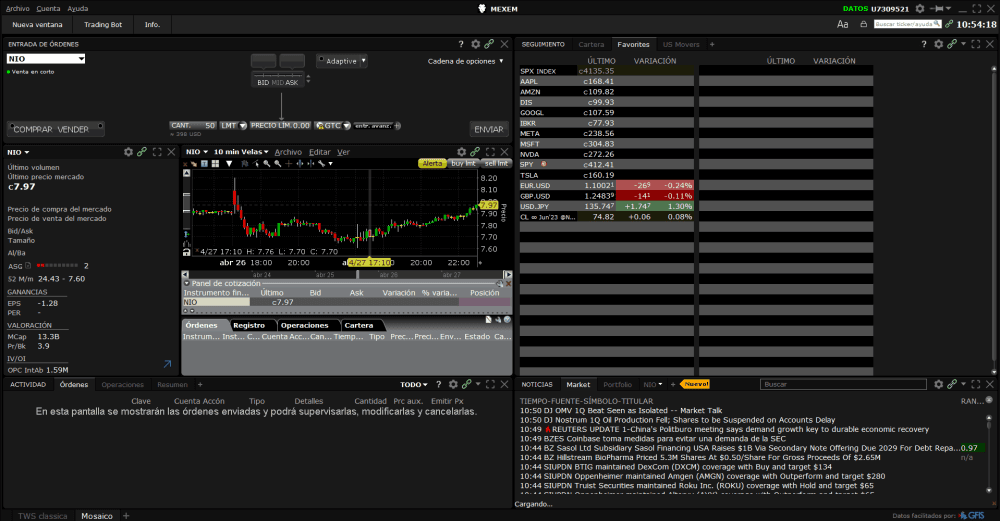This screenshot has height=521, width=1000.
Task: Open Cuenta menu
Action: [48, 8]
